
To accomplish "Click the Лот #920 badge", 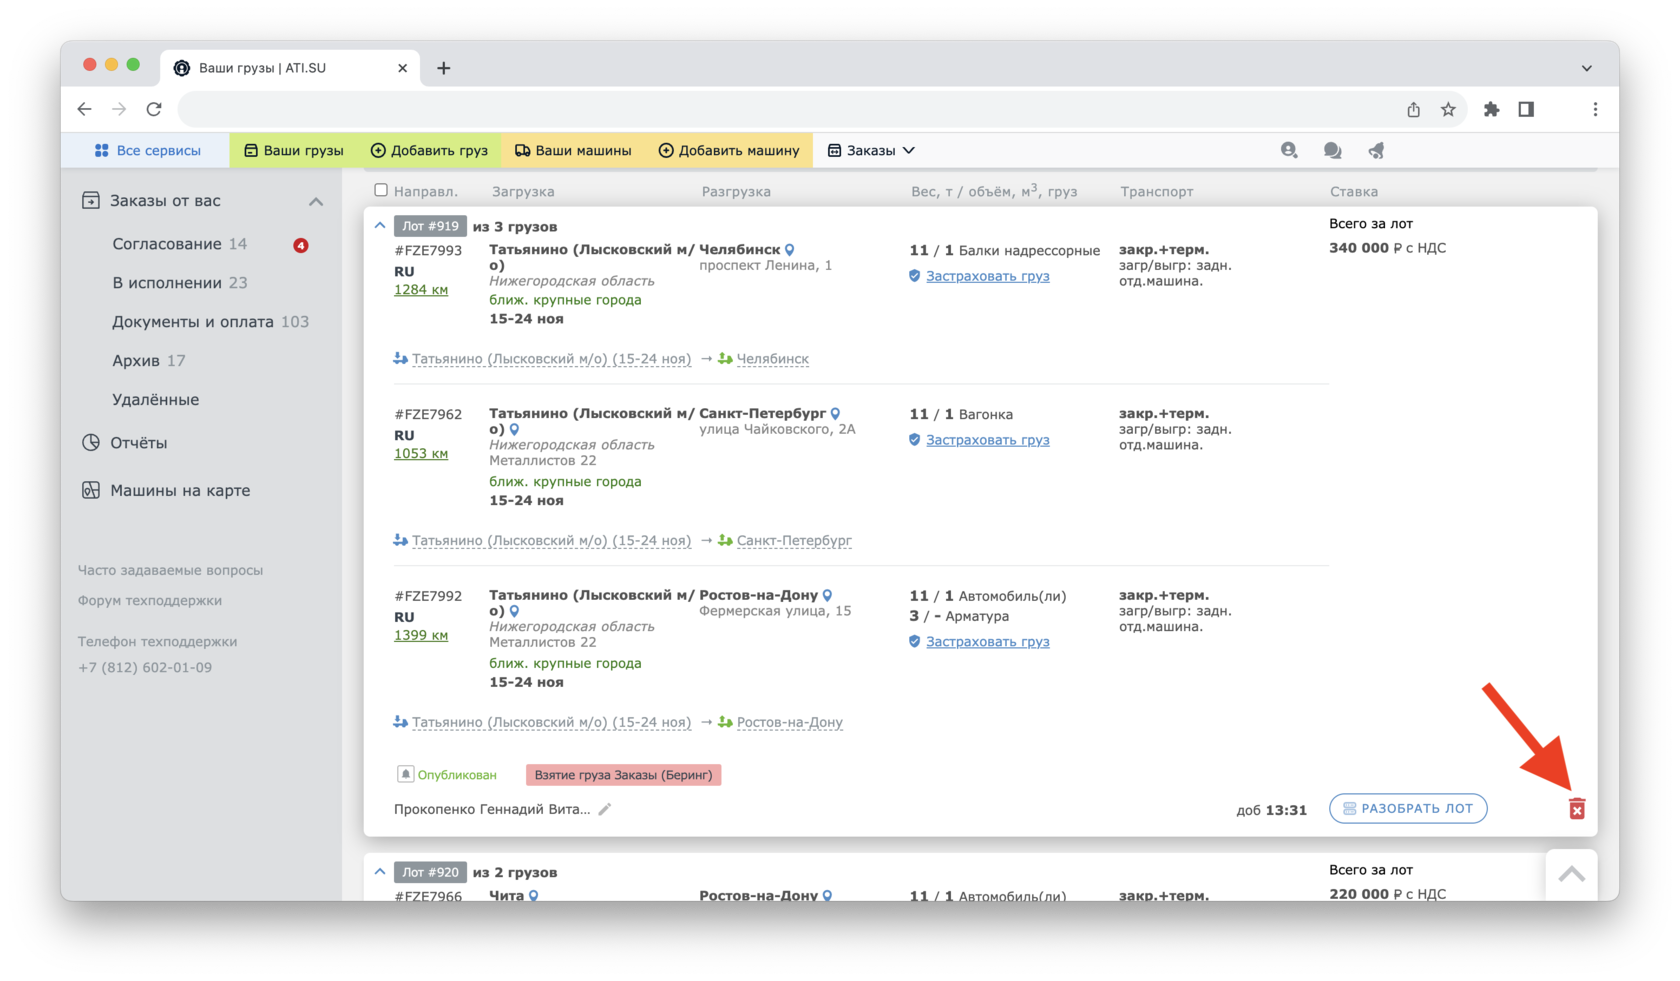I will point(430,872).
